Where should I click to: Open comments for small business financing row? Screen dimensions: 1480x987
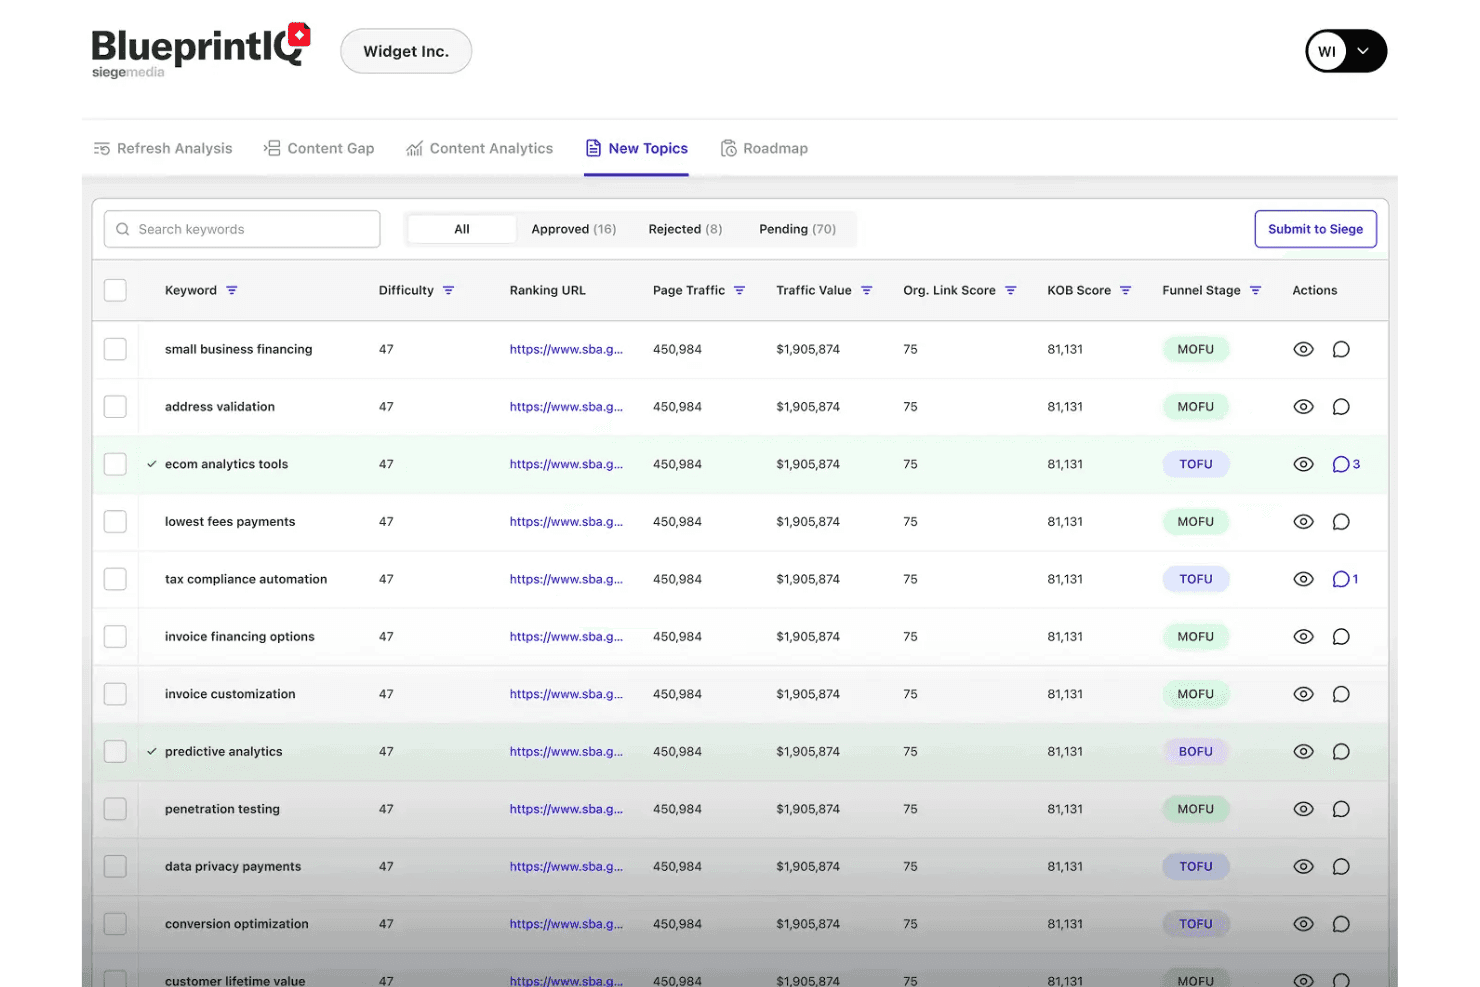point(1341,349)
